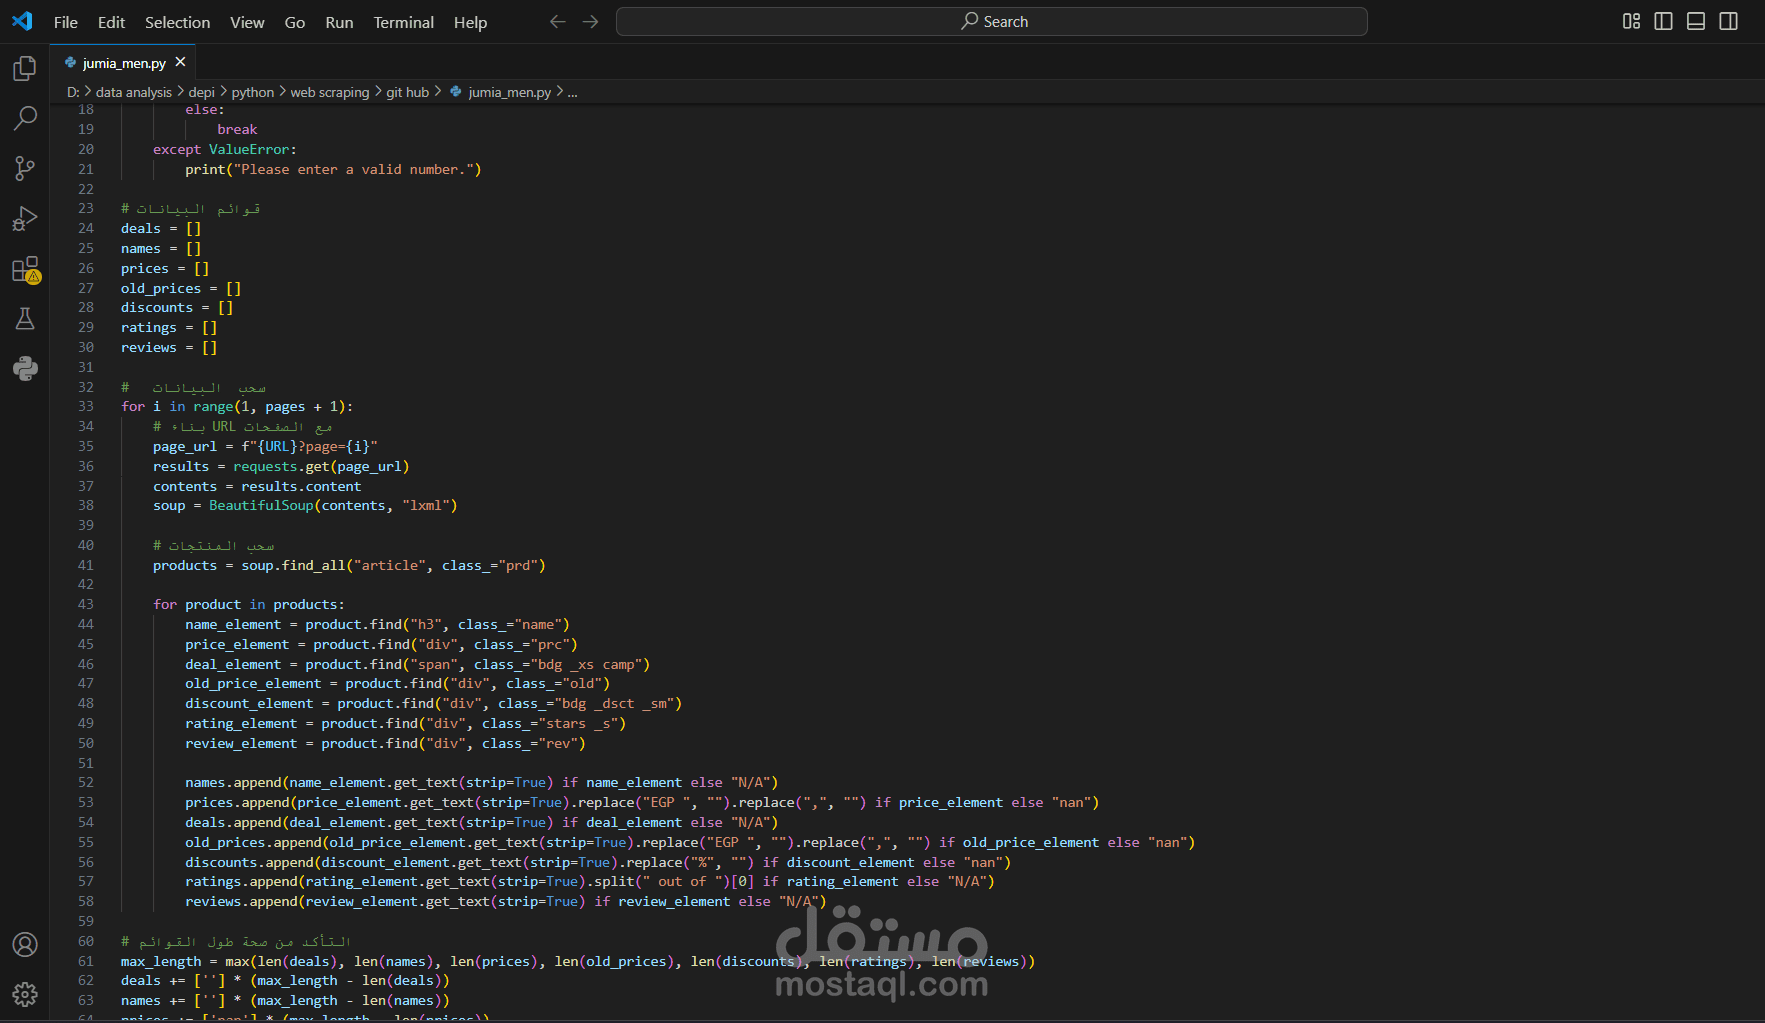Open the Explorer sidebar icon

point(24,68)
